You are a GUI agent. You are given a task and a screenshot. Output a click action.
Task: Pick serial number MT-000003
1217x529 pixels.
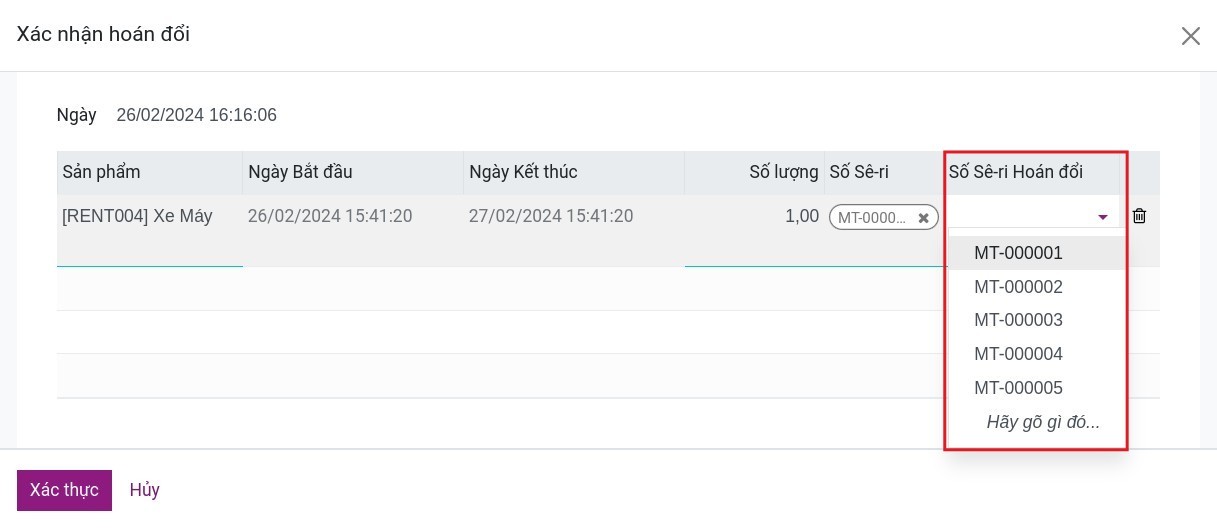pos(1018,320)
